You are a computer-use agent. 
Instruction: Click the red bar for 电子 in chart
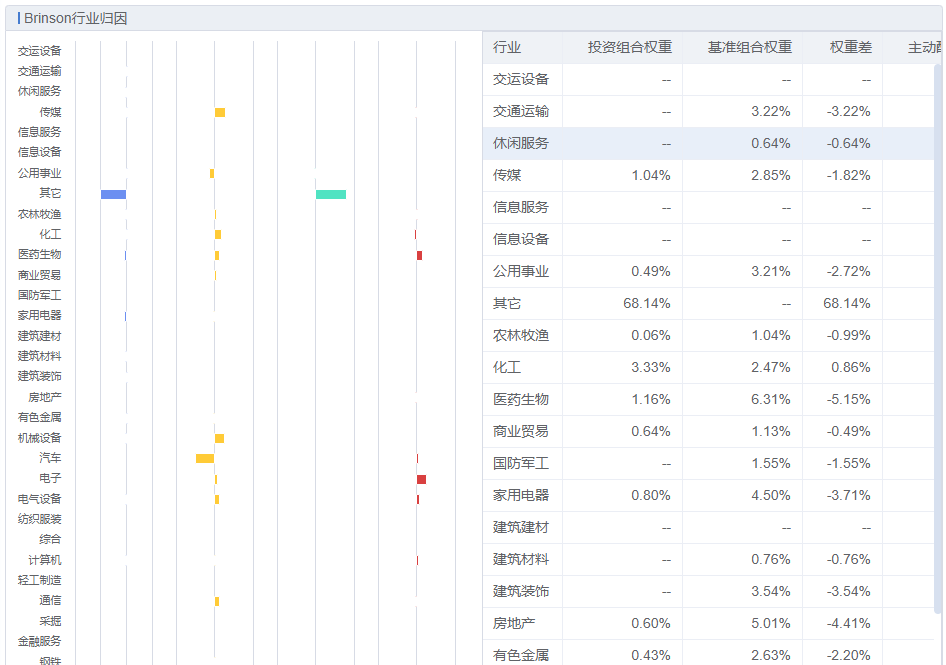[421, 479]
